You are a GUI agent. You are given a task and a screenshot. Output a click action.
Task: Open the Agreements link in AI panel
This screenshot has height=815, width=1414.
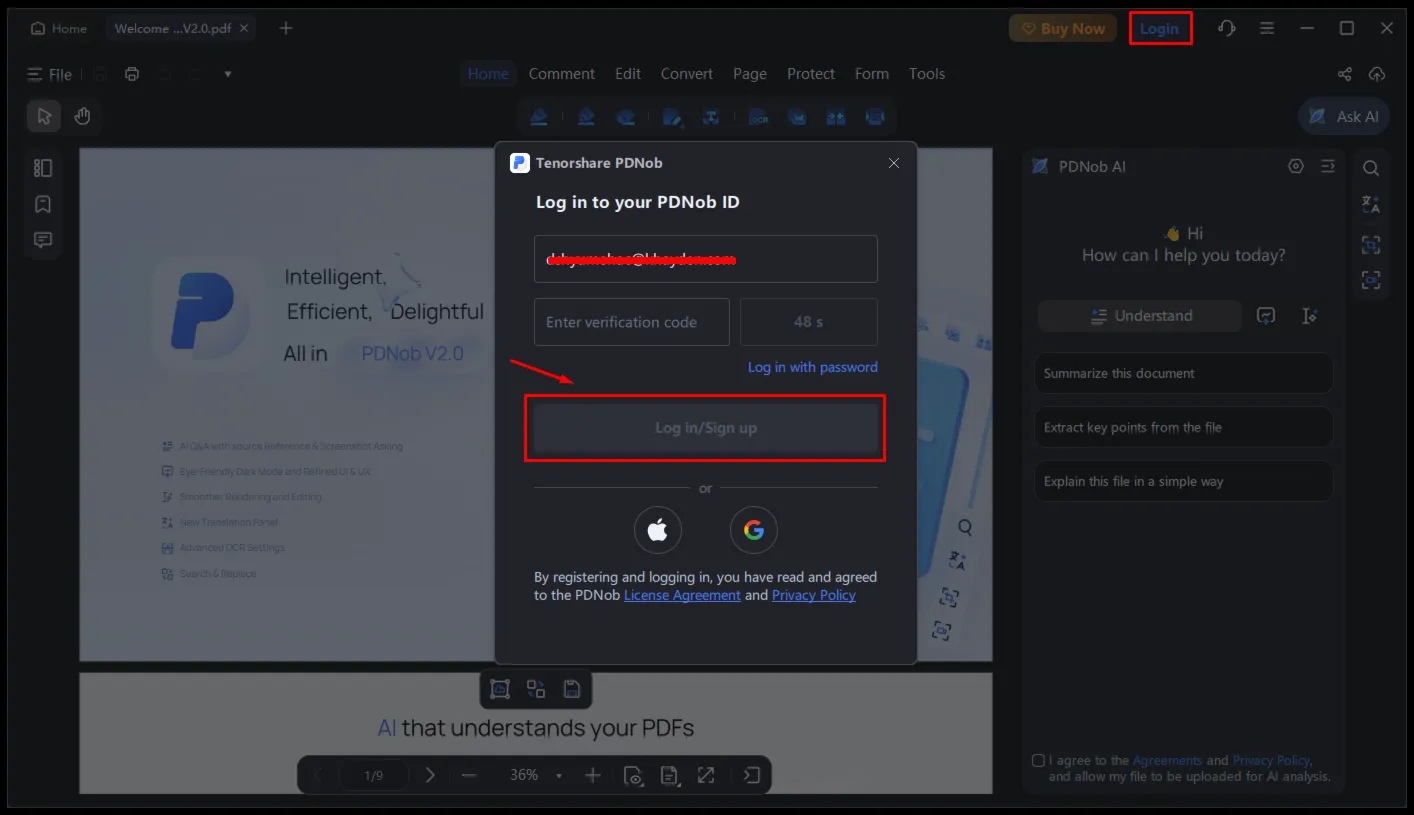click(1167, 760)
